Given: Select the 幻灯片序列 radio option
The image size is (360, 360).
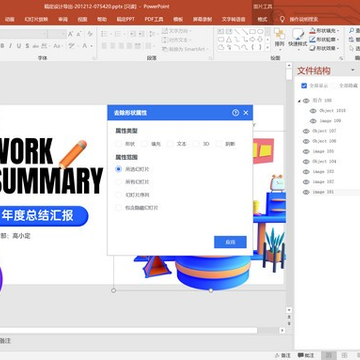Looking at the screenshot, I should [118, 195].
